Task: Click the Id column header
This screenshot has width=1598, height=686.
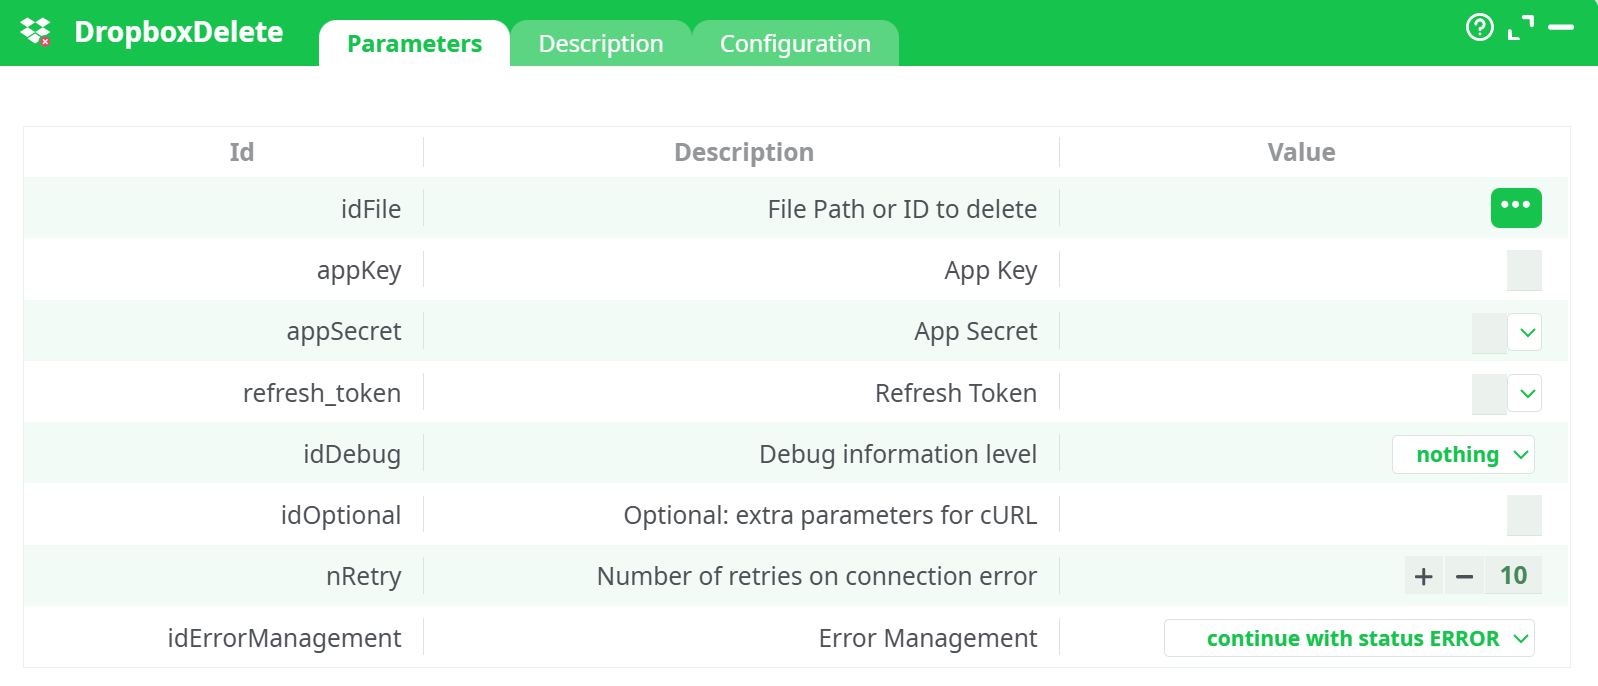Action: click(x=242, y=152)
